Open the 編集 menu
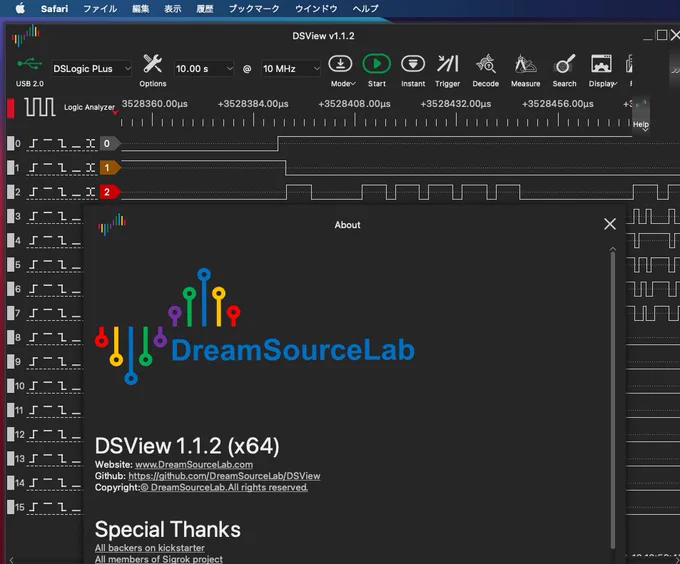The width and height of the screenshot is (680, 564). 141,8
